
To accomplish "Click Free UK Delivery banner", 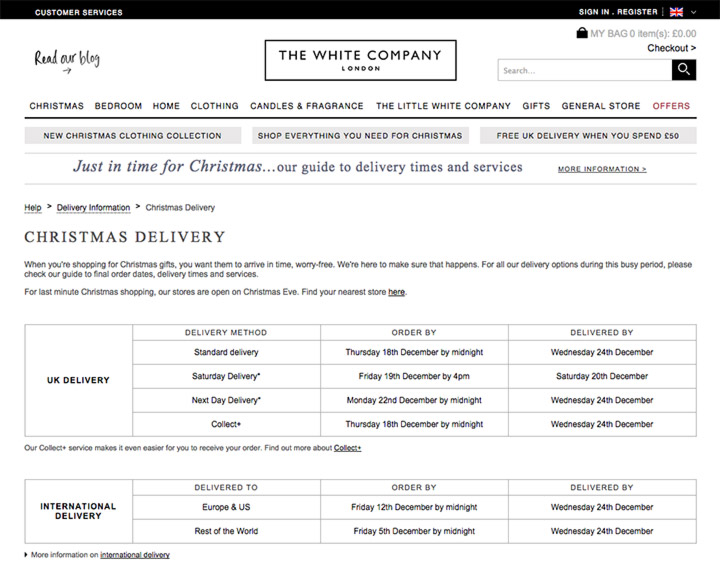I will pyautogui.click(x=588, y=135).
